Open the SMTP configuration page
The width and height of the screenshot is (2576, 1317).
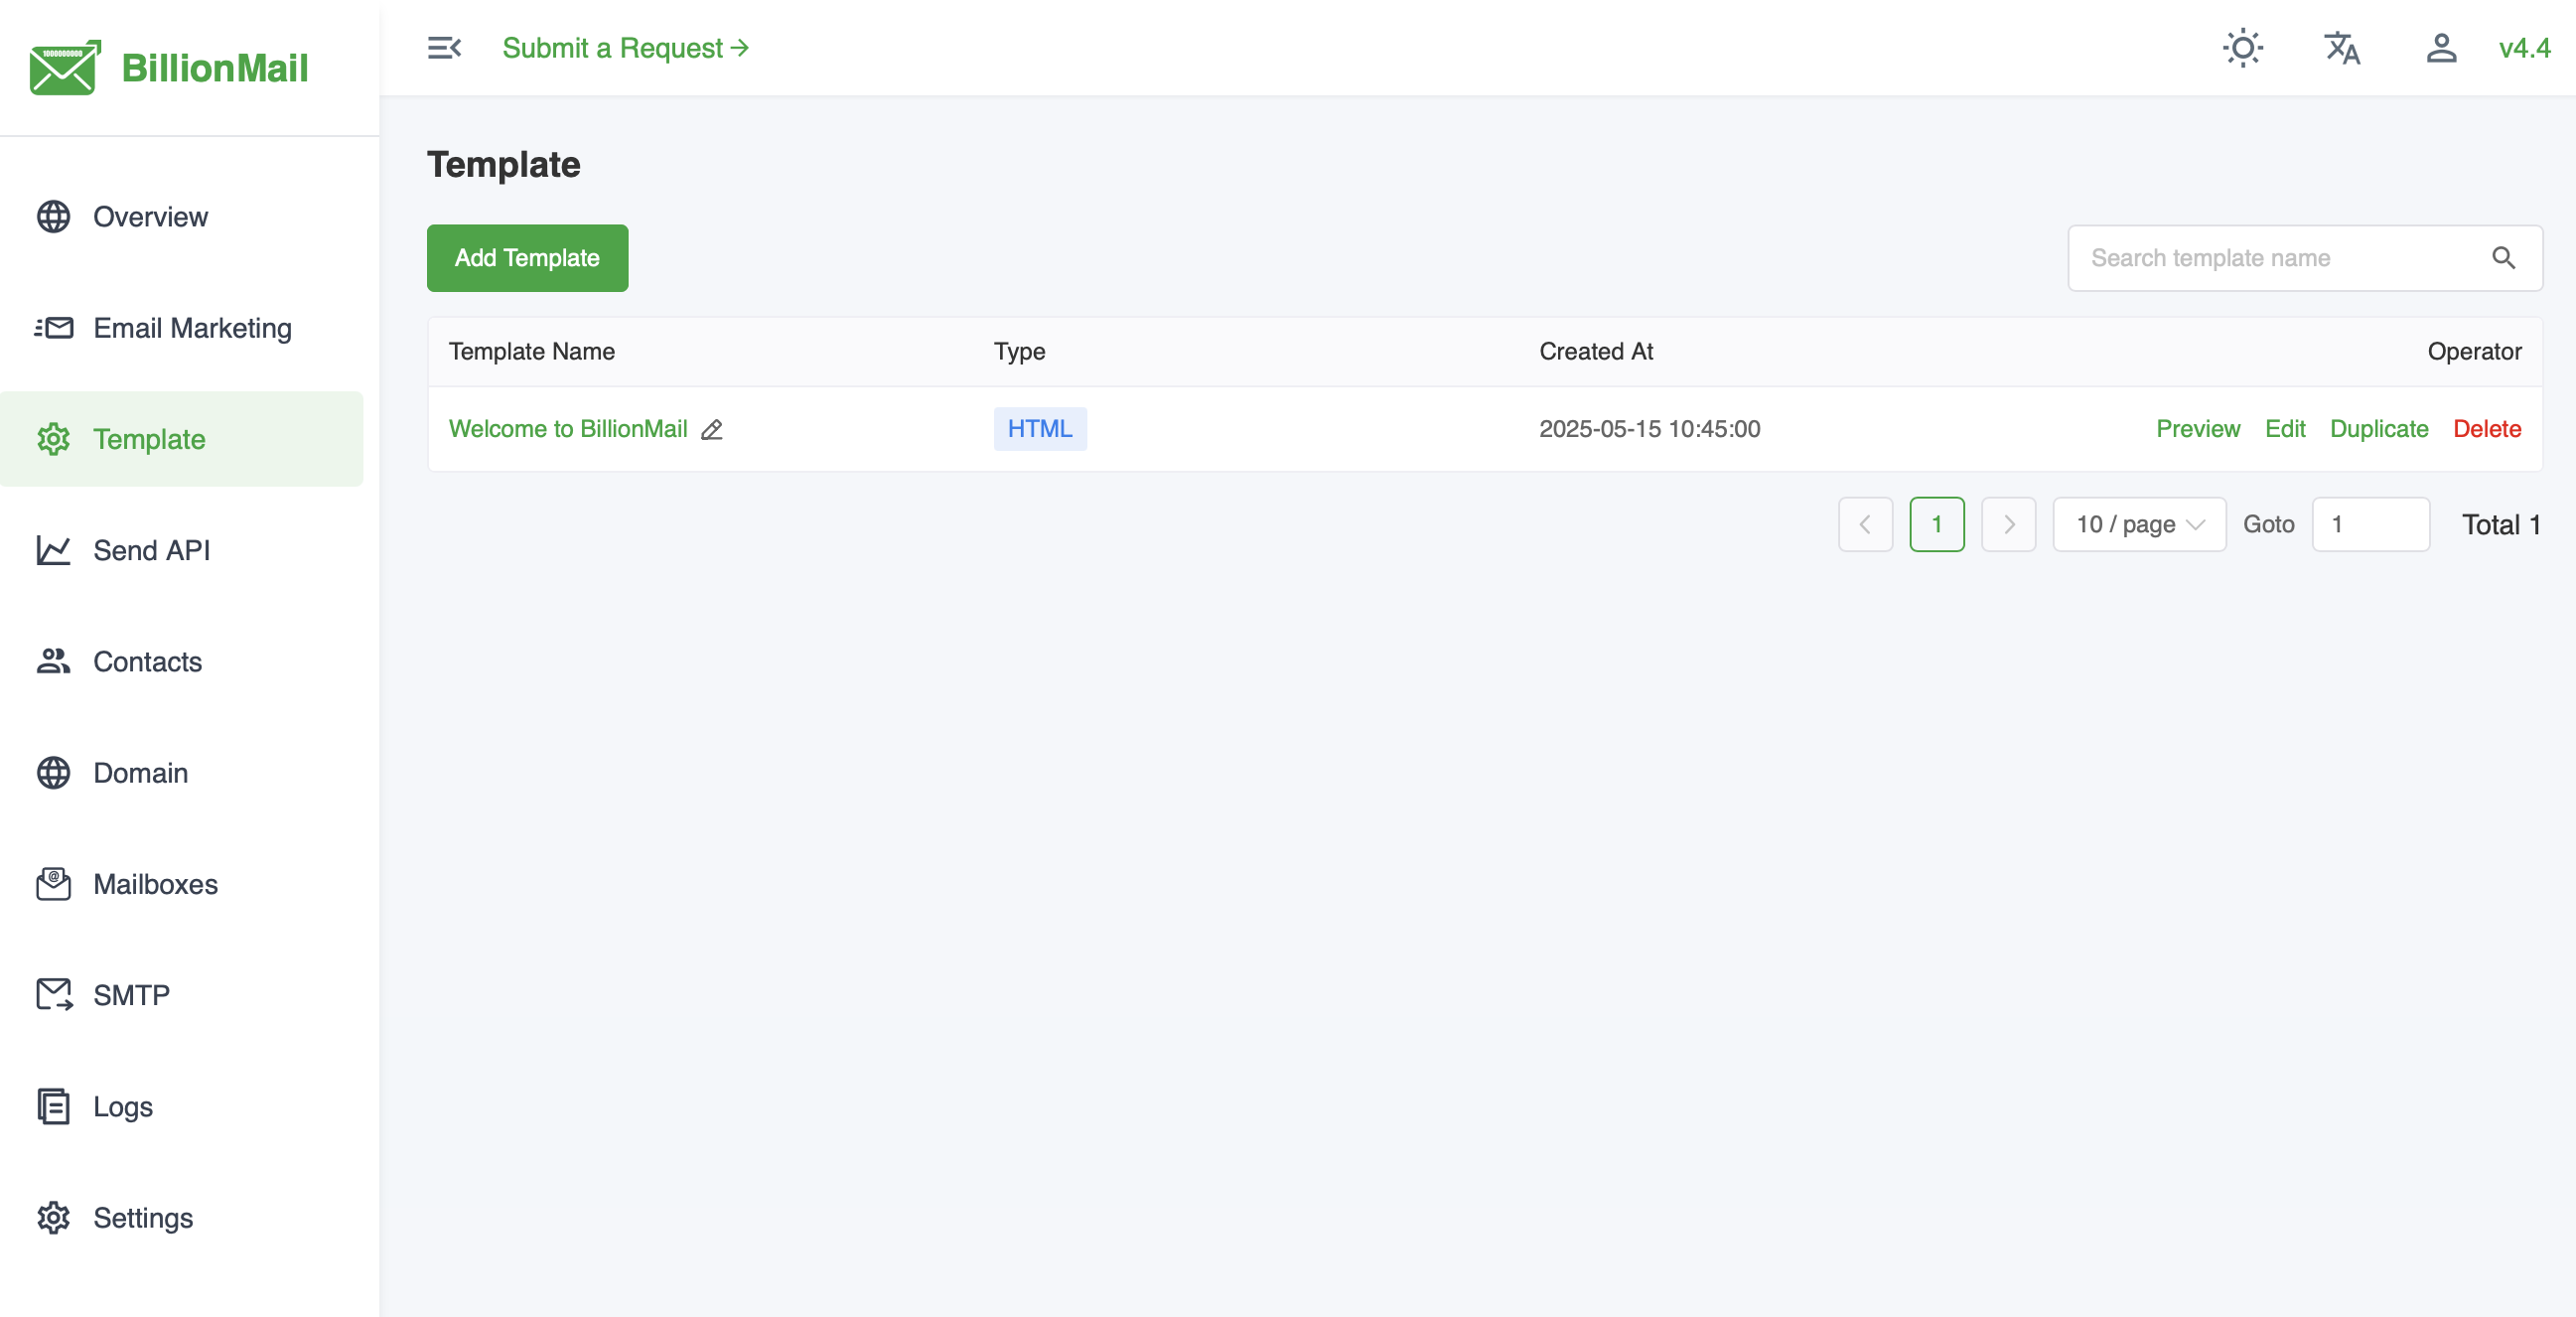131,995
